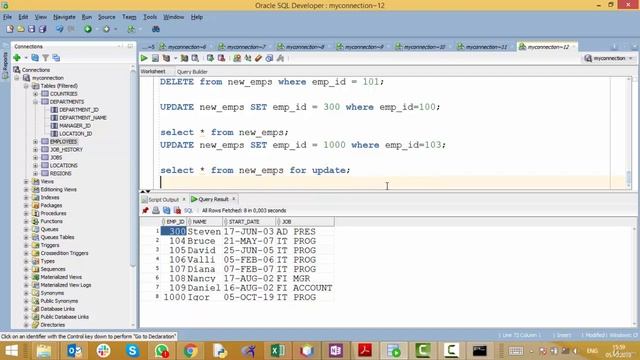Expand the Sequences tree node
Image resolution: width=640 pixels, height=360 pixels.
(26, 269)
